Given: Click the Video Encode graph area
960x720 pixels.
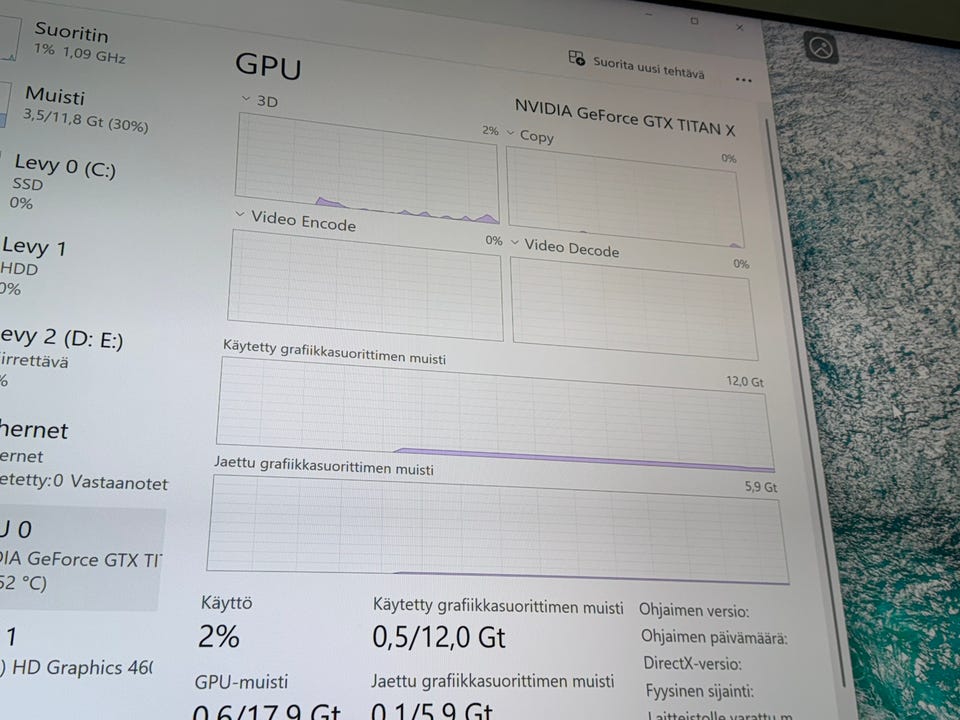Looking at the screenshot, I should click(x=366, y=285).
